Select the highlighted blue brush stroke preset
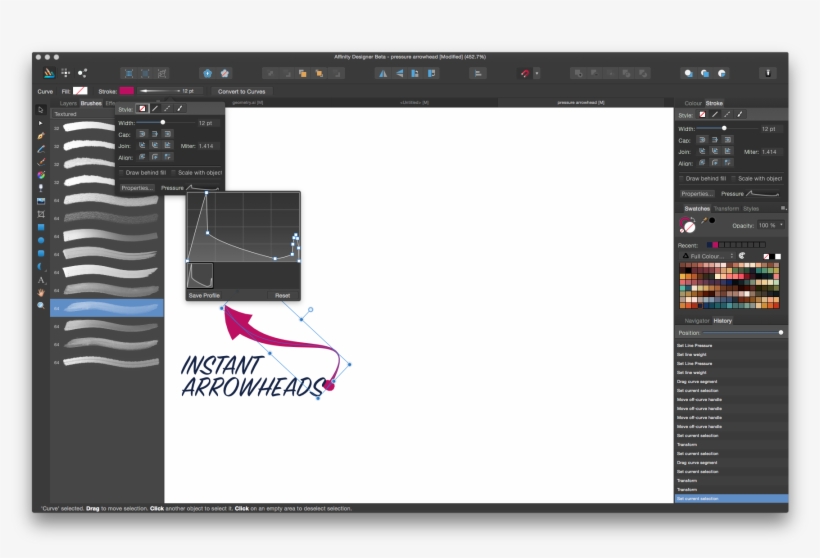 tap(108, 308)
